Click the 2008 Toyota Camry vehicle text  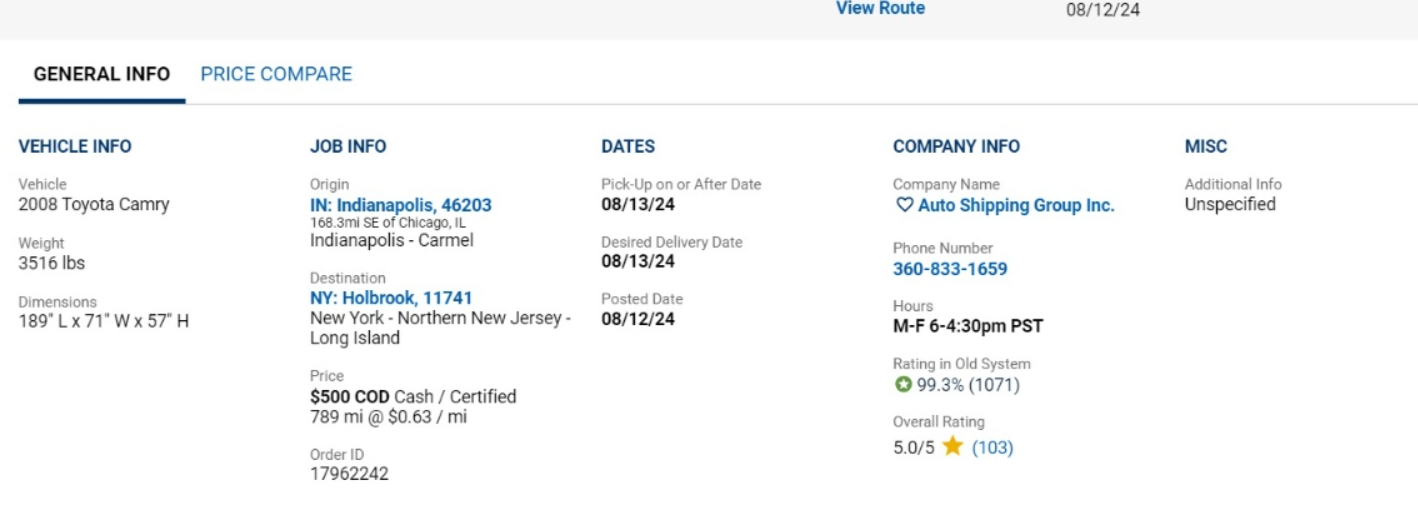click(x=94, y=205)
